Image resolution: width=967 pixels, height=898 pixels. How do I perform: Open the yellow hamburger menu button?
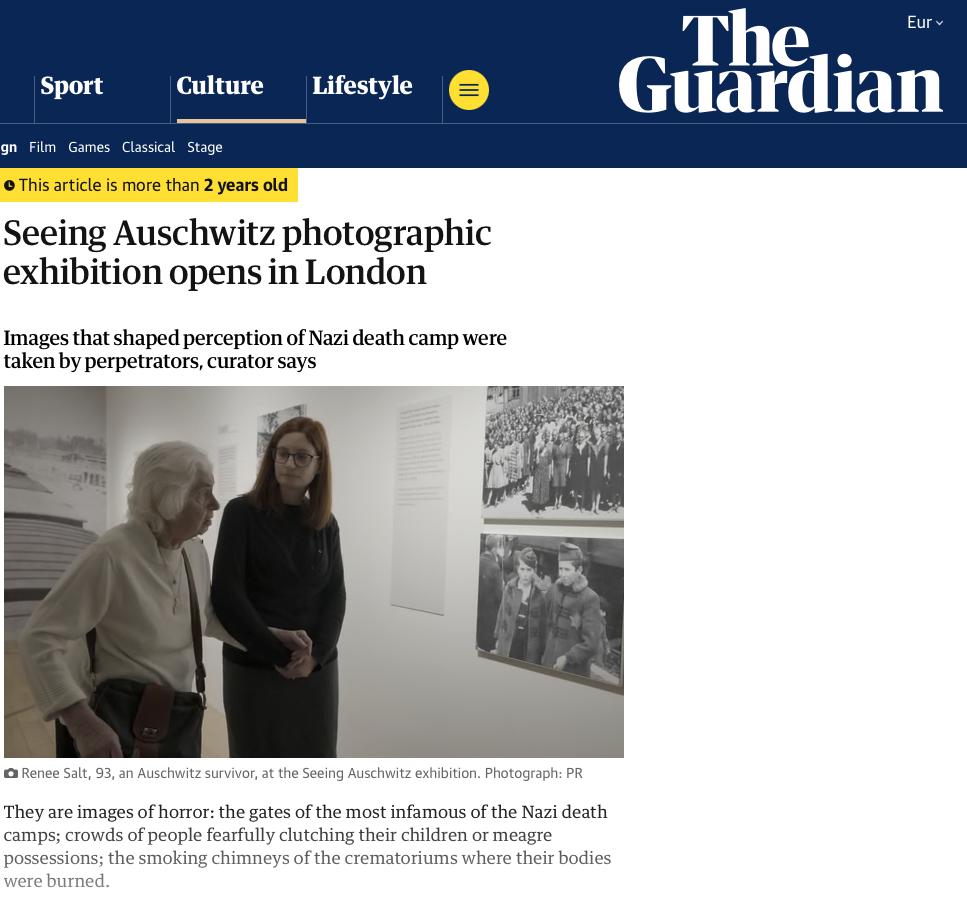pyautogui.click(x=469, y=90)
